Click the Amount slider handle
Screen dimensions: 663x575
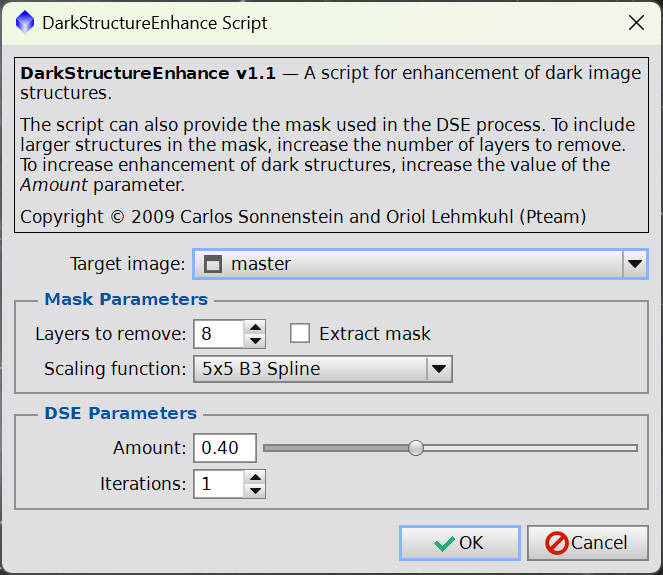[x=416, y=448]
